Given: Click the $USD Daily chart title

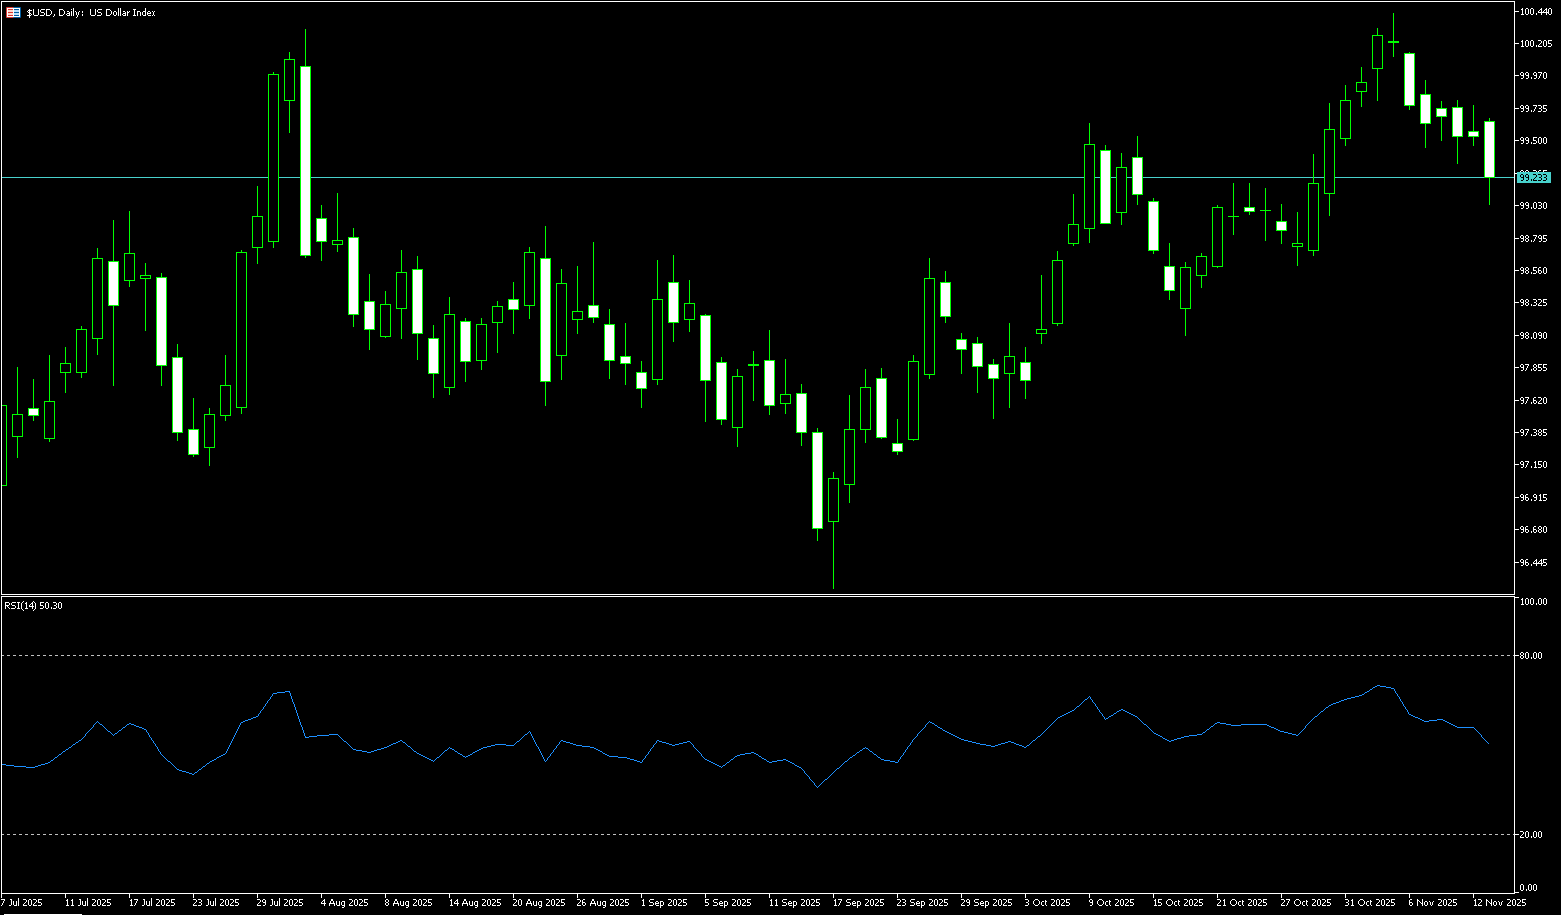Looking at the screenshot, I should point(91,13).
